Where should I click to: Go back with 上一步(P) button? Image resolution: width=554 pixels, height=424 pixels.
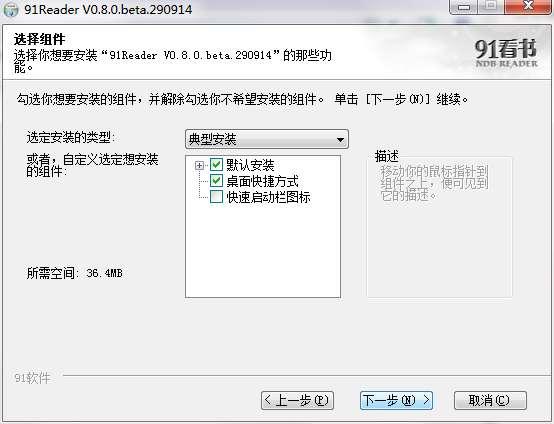(297, 400)
